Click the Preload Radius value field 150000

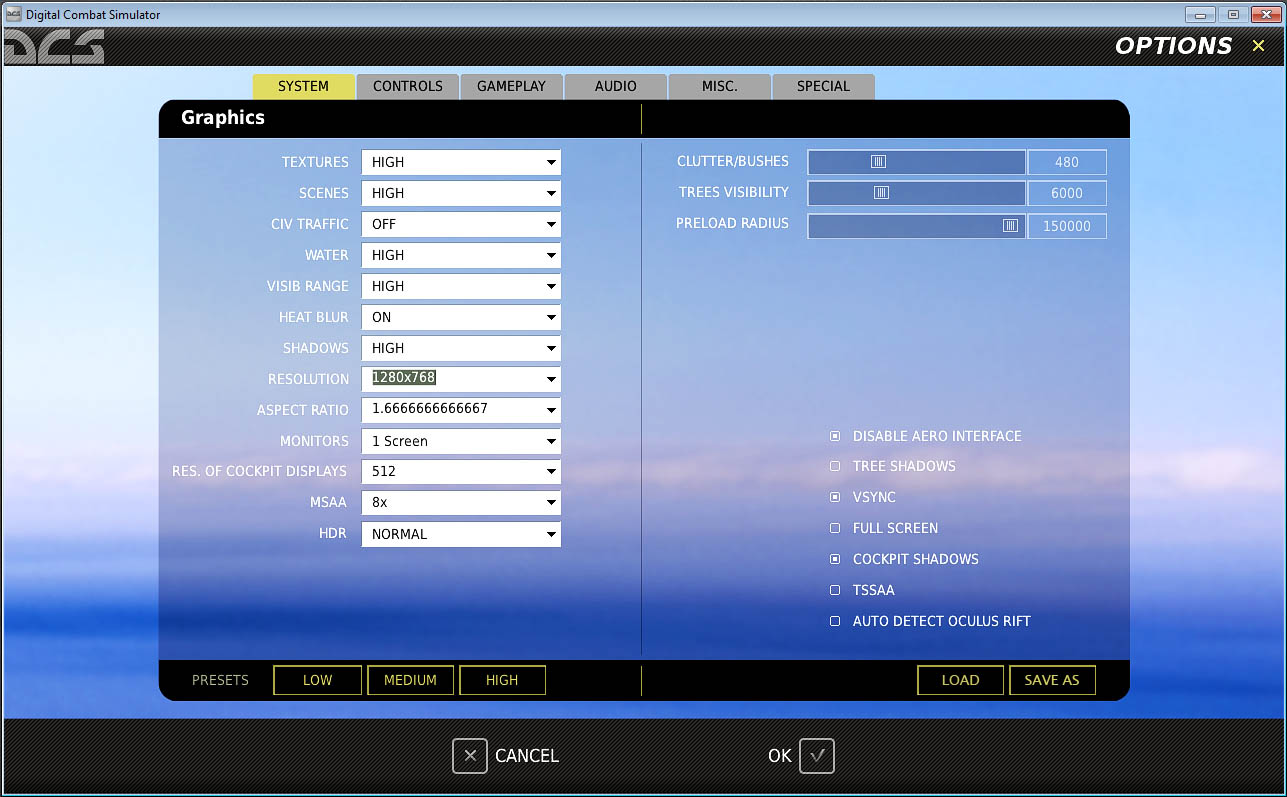1067,226
